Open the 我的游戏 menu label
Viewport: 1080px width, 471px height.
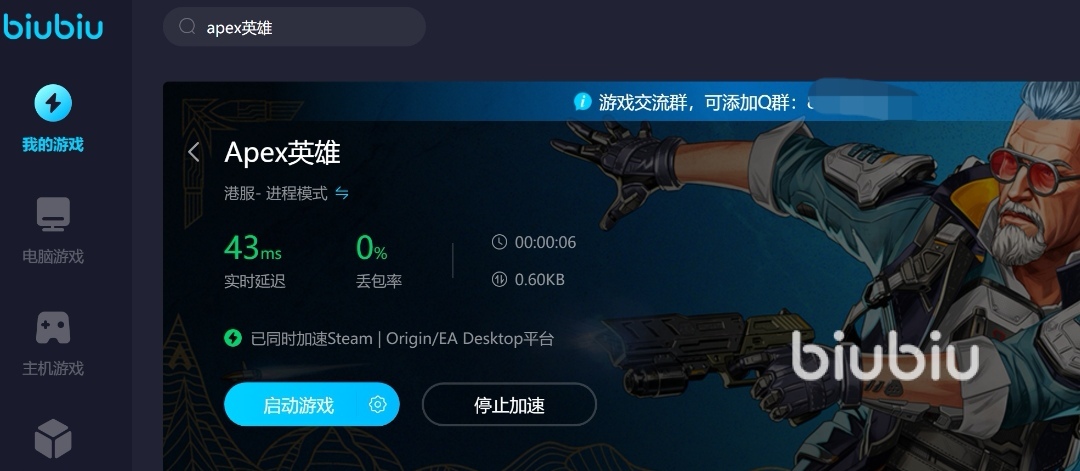tap(53, 145)
